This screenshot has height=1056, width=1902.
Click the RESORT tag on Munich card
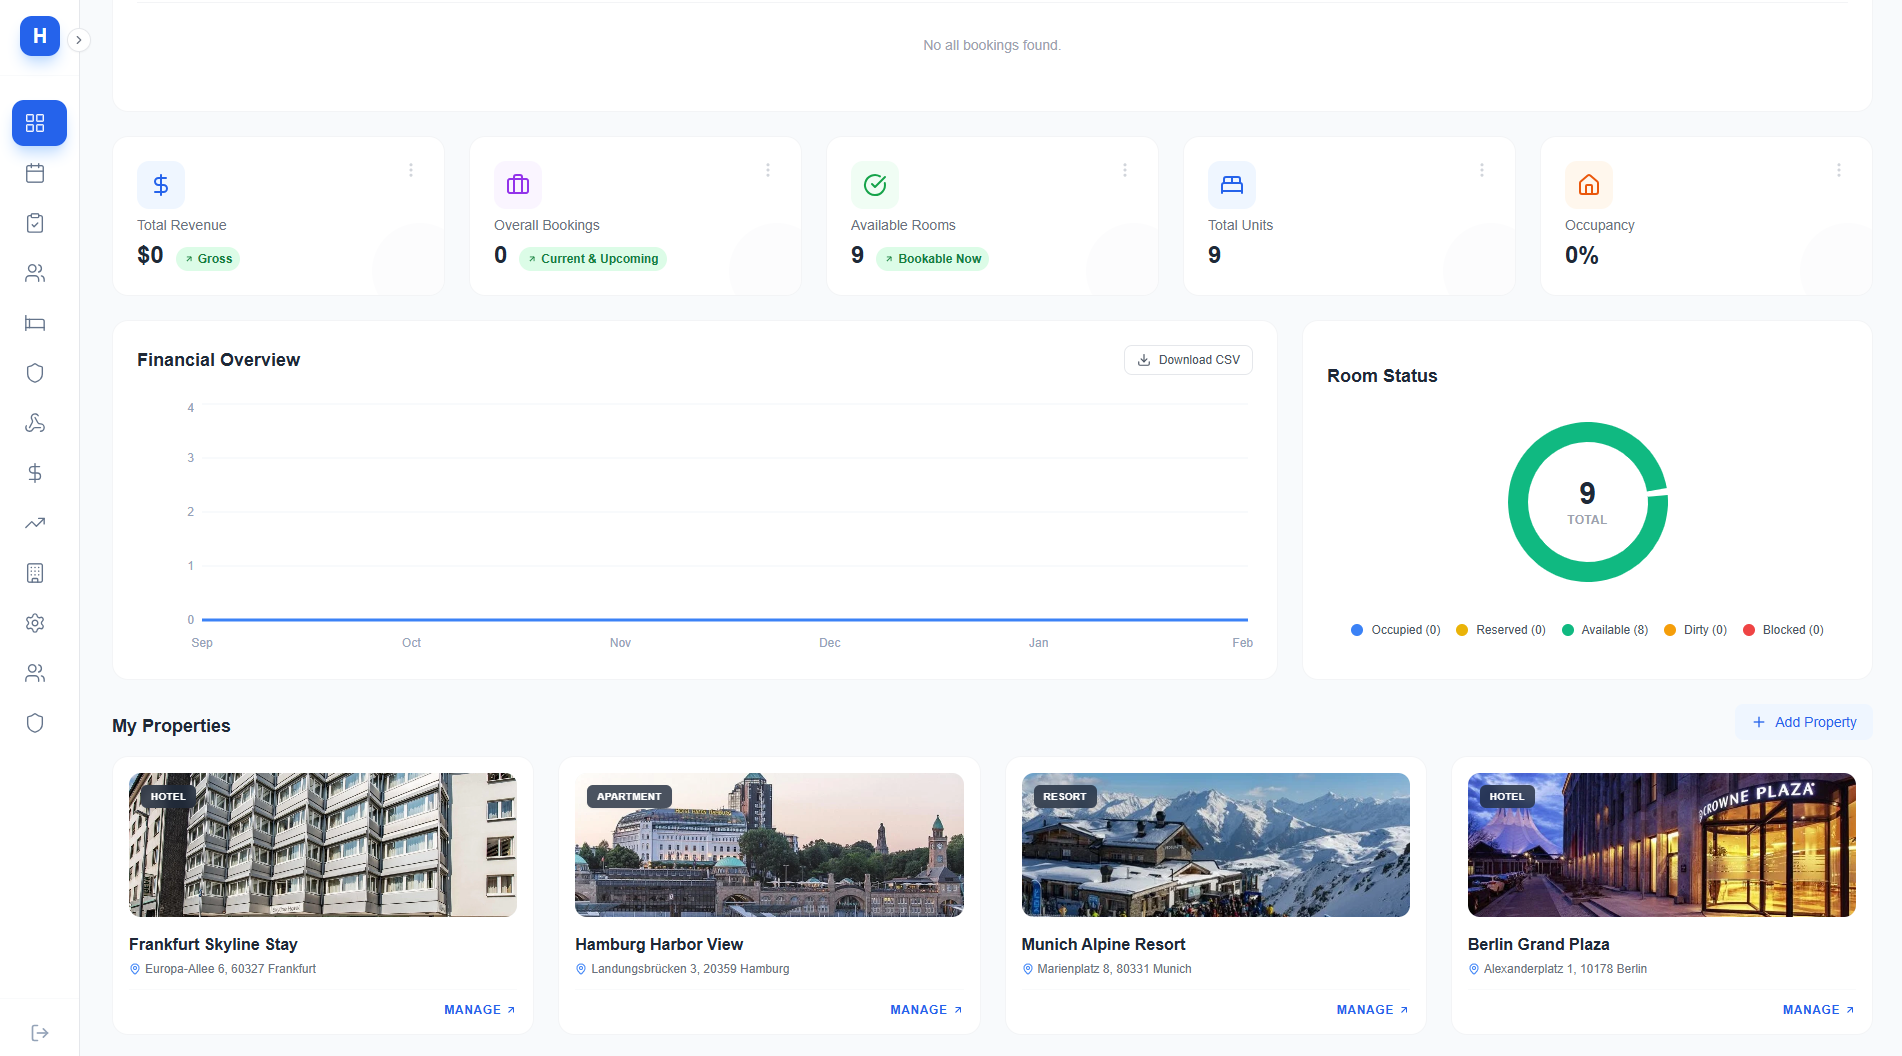coord(1064,797)
